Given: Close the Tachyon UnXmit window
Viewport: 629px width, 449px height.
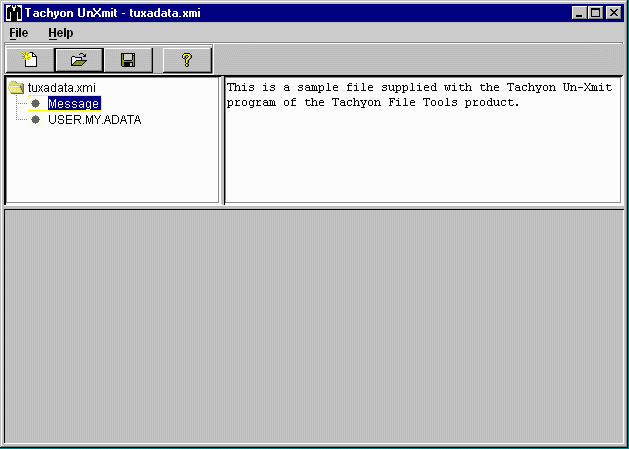Looking at the screenshot, I should click(x=614, y=13).
